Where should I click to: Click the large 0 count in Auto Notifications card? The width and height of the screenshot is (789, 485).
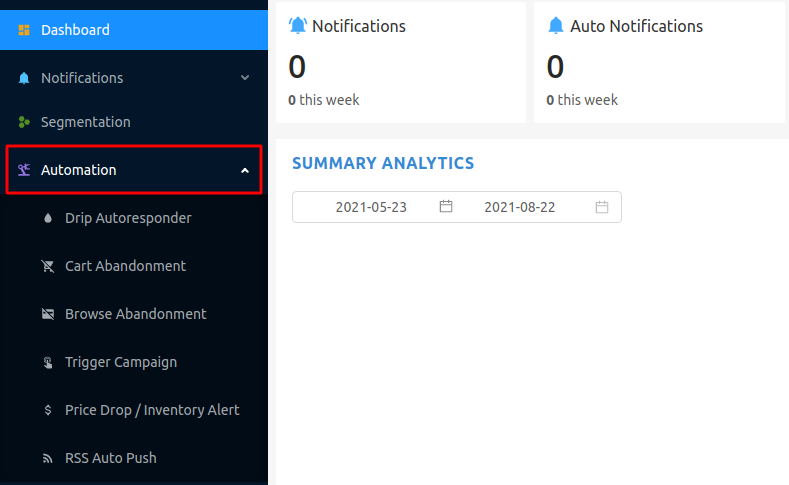coord(555,66)
